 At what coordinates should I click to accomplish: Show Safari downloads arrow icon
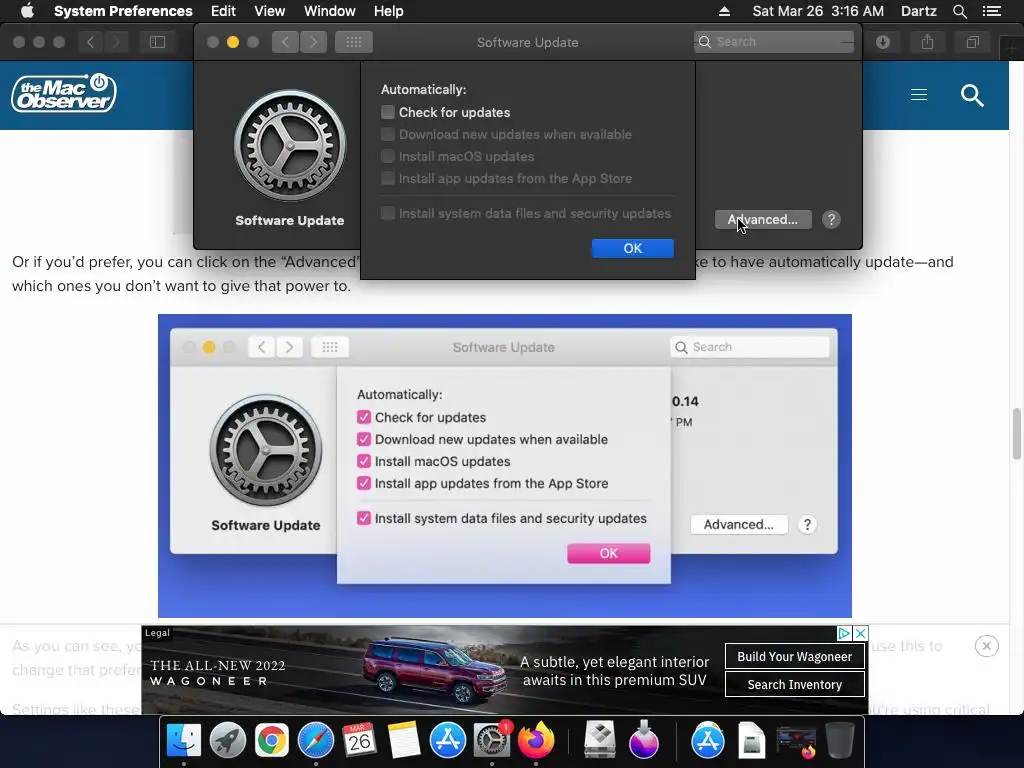tap(883, 42)
